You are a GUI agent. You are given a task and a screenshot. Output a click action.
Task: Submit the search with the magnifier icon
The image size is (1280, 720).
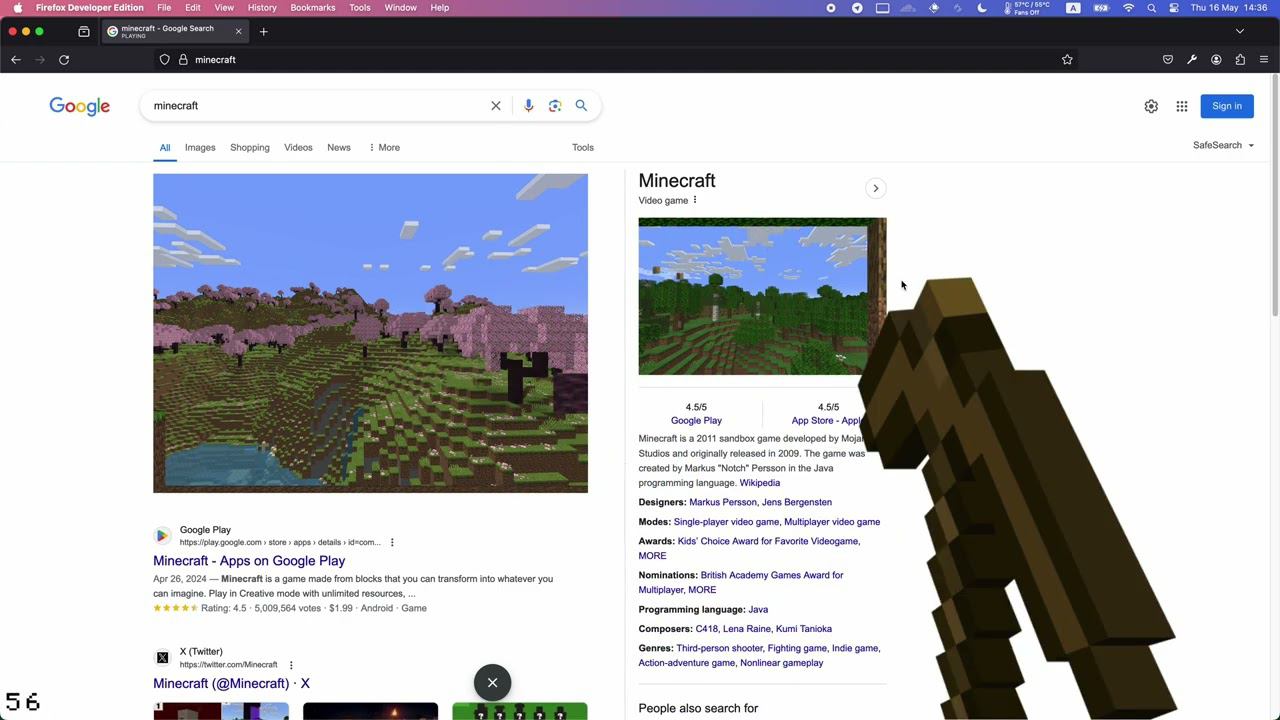point(581,106)
